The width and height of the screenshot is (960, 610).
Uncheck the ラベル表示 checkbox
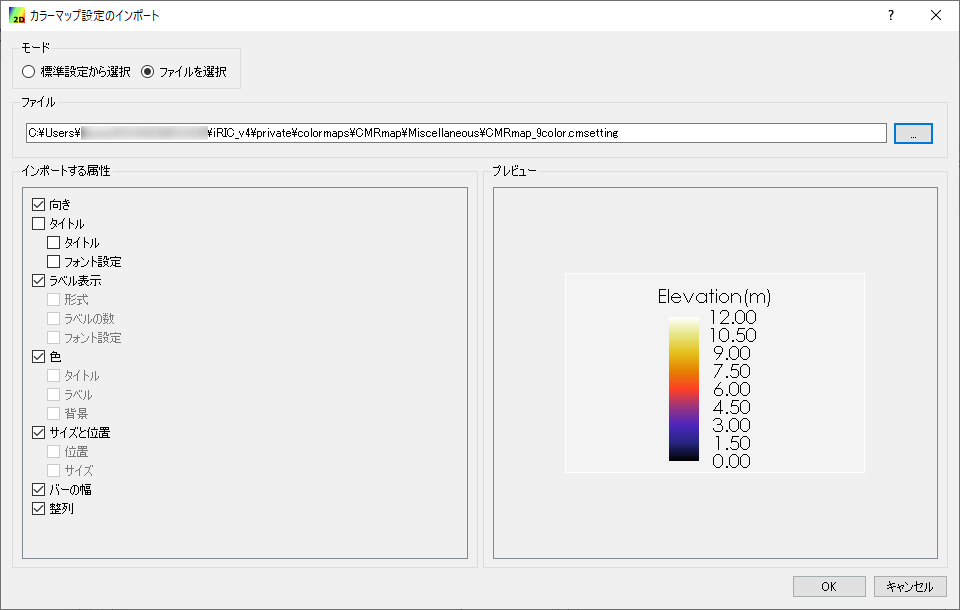pos(39,281)
